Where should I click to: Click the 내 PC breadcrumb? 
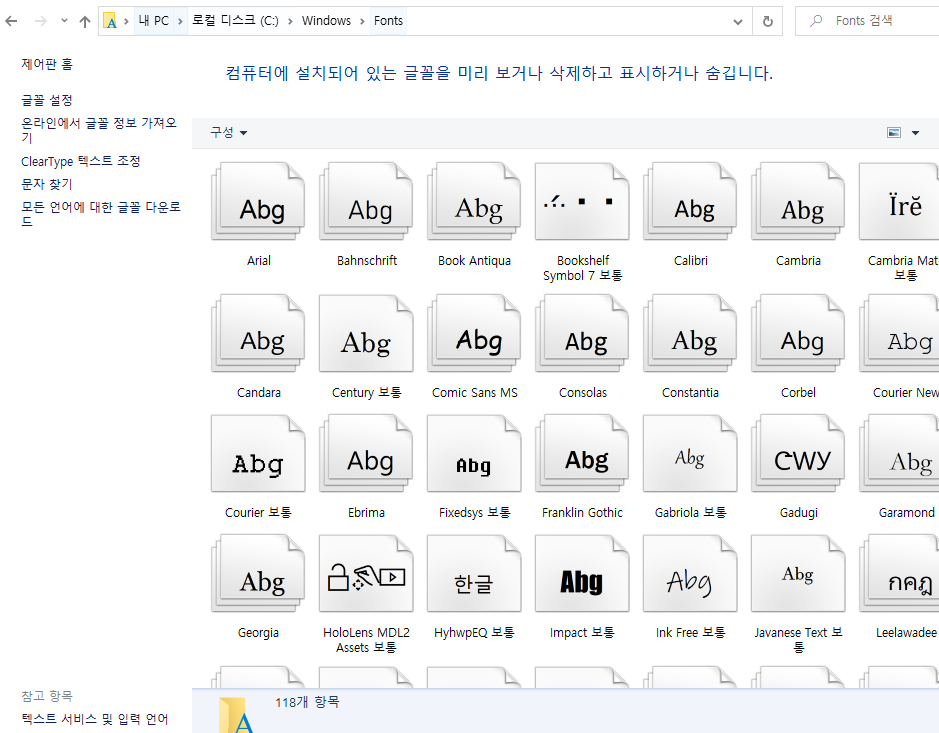[x=154, y=21]
